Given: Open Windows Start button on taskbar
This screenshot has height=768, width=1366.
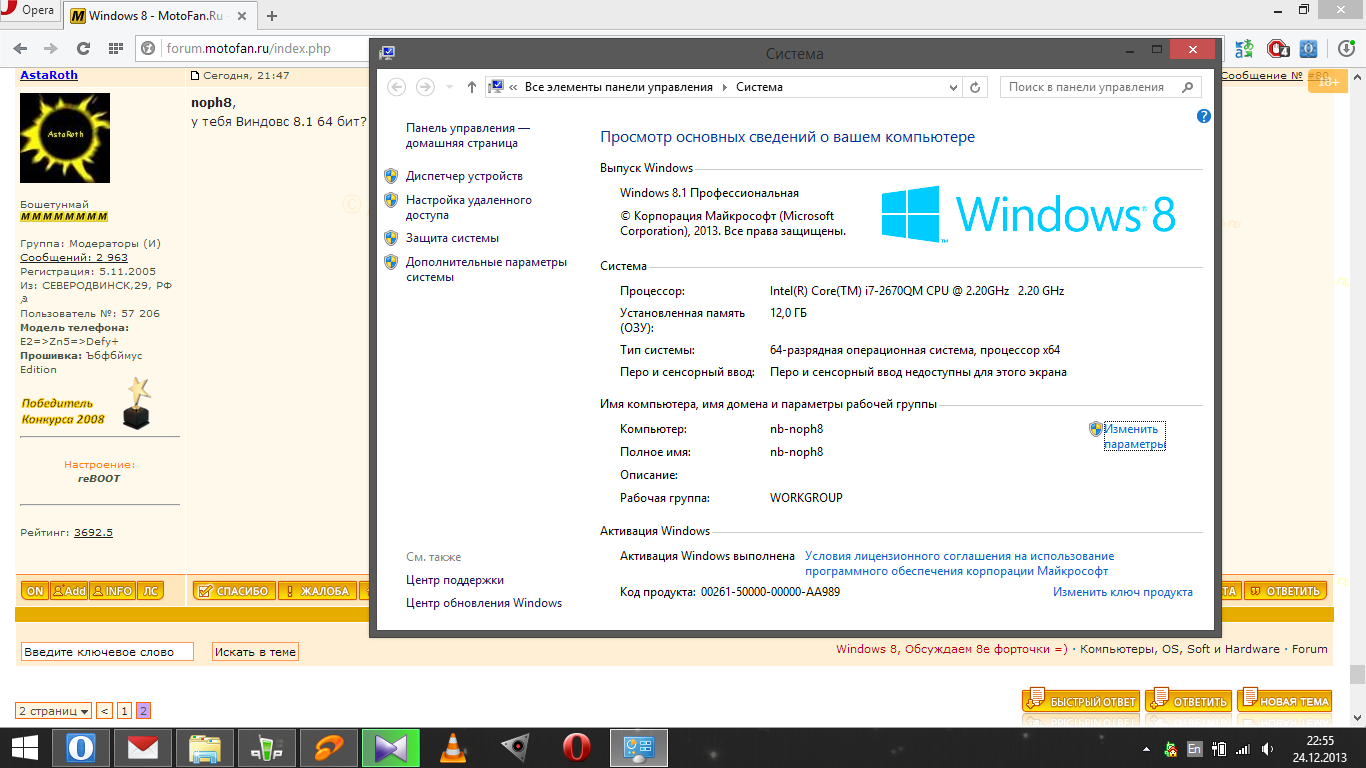Looking at the screenshot, I should coord(25,748).
